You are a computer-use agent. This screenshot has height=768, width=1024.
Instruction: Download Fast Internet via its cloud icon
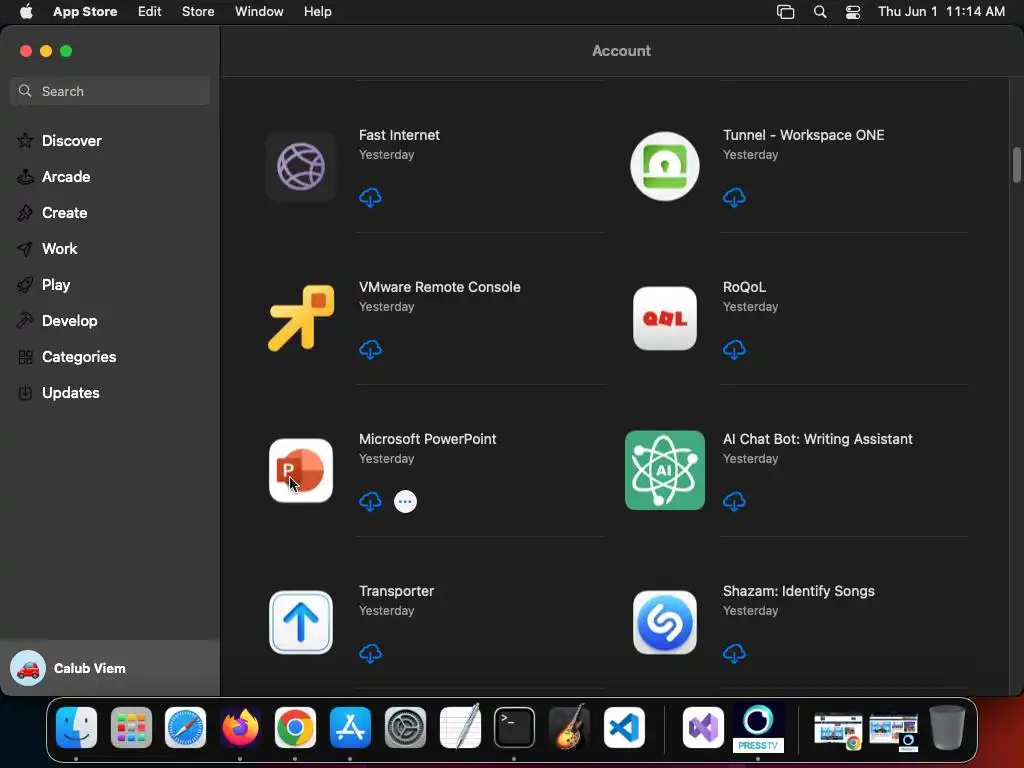point(370,197)
